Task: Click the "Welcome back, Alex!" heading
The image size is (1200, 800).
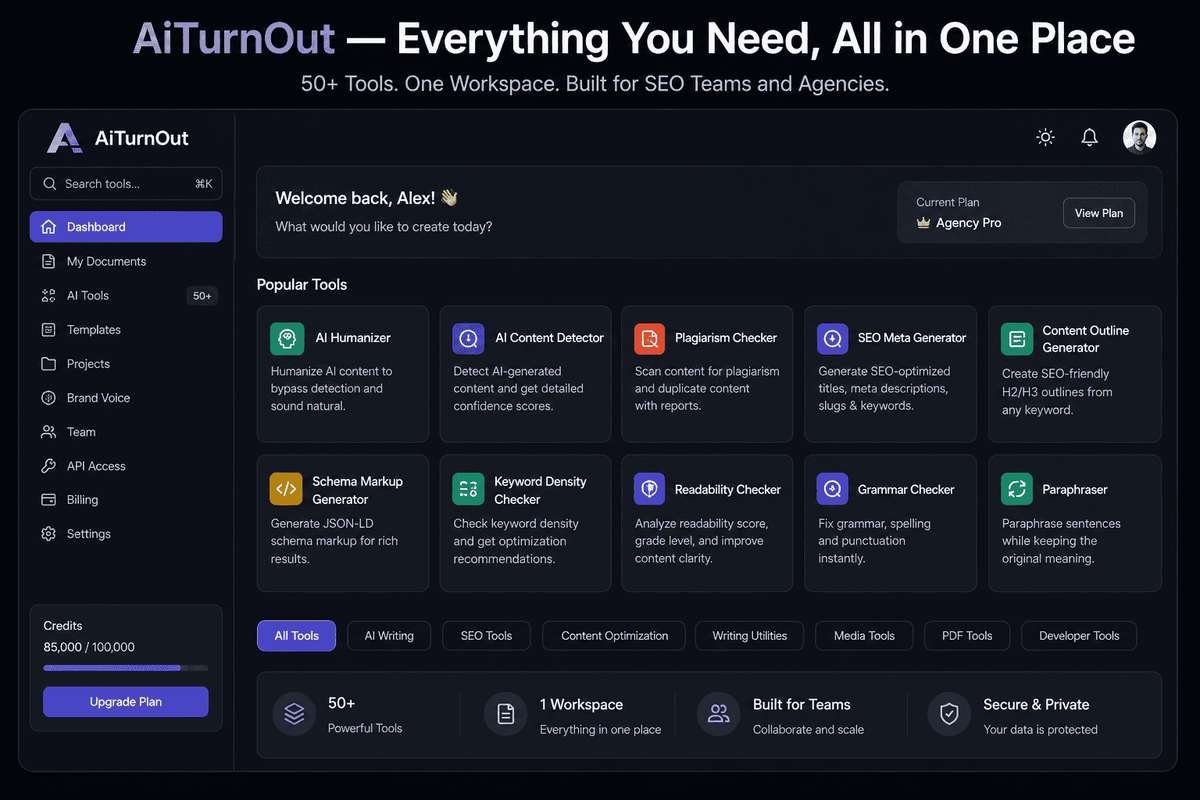Action: coord(366,198)
